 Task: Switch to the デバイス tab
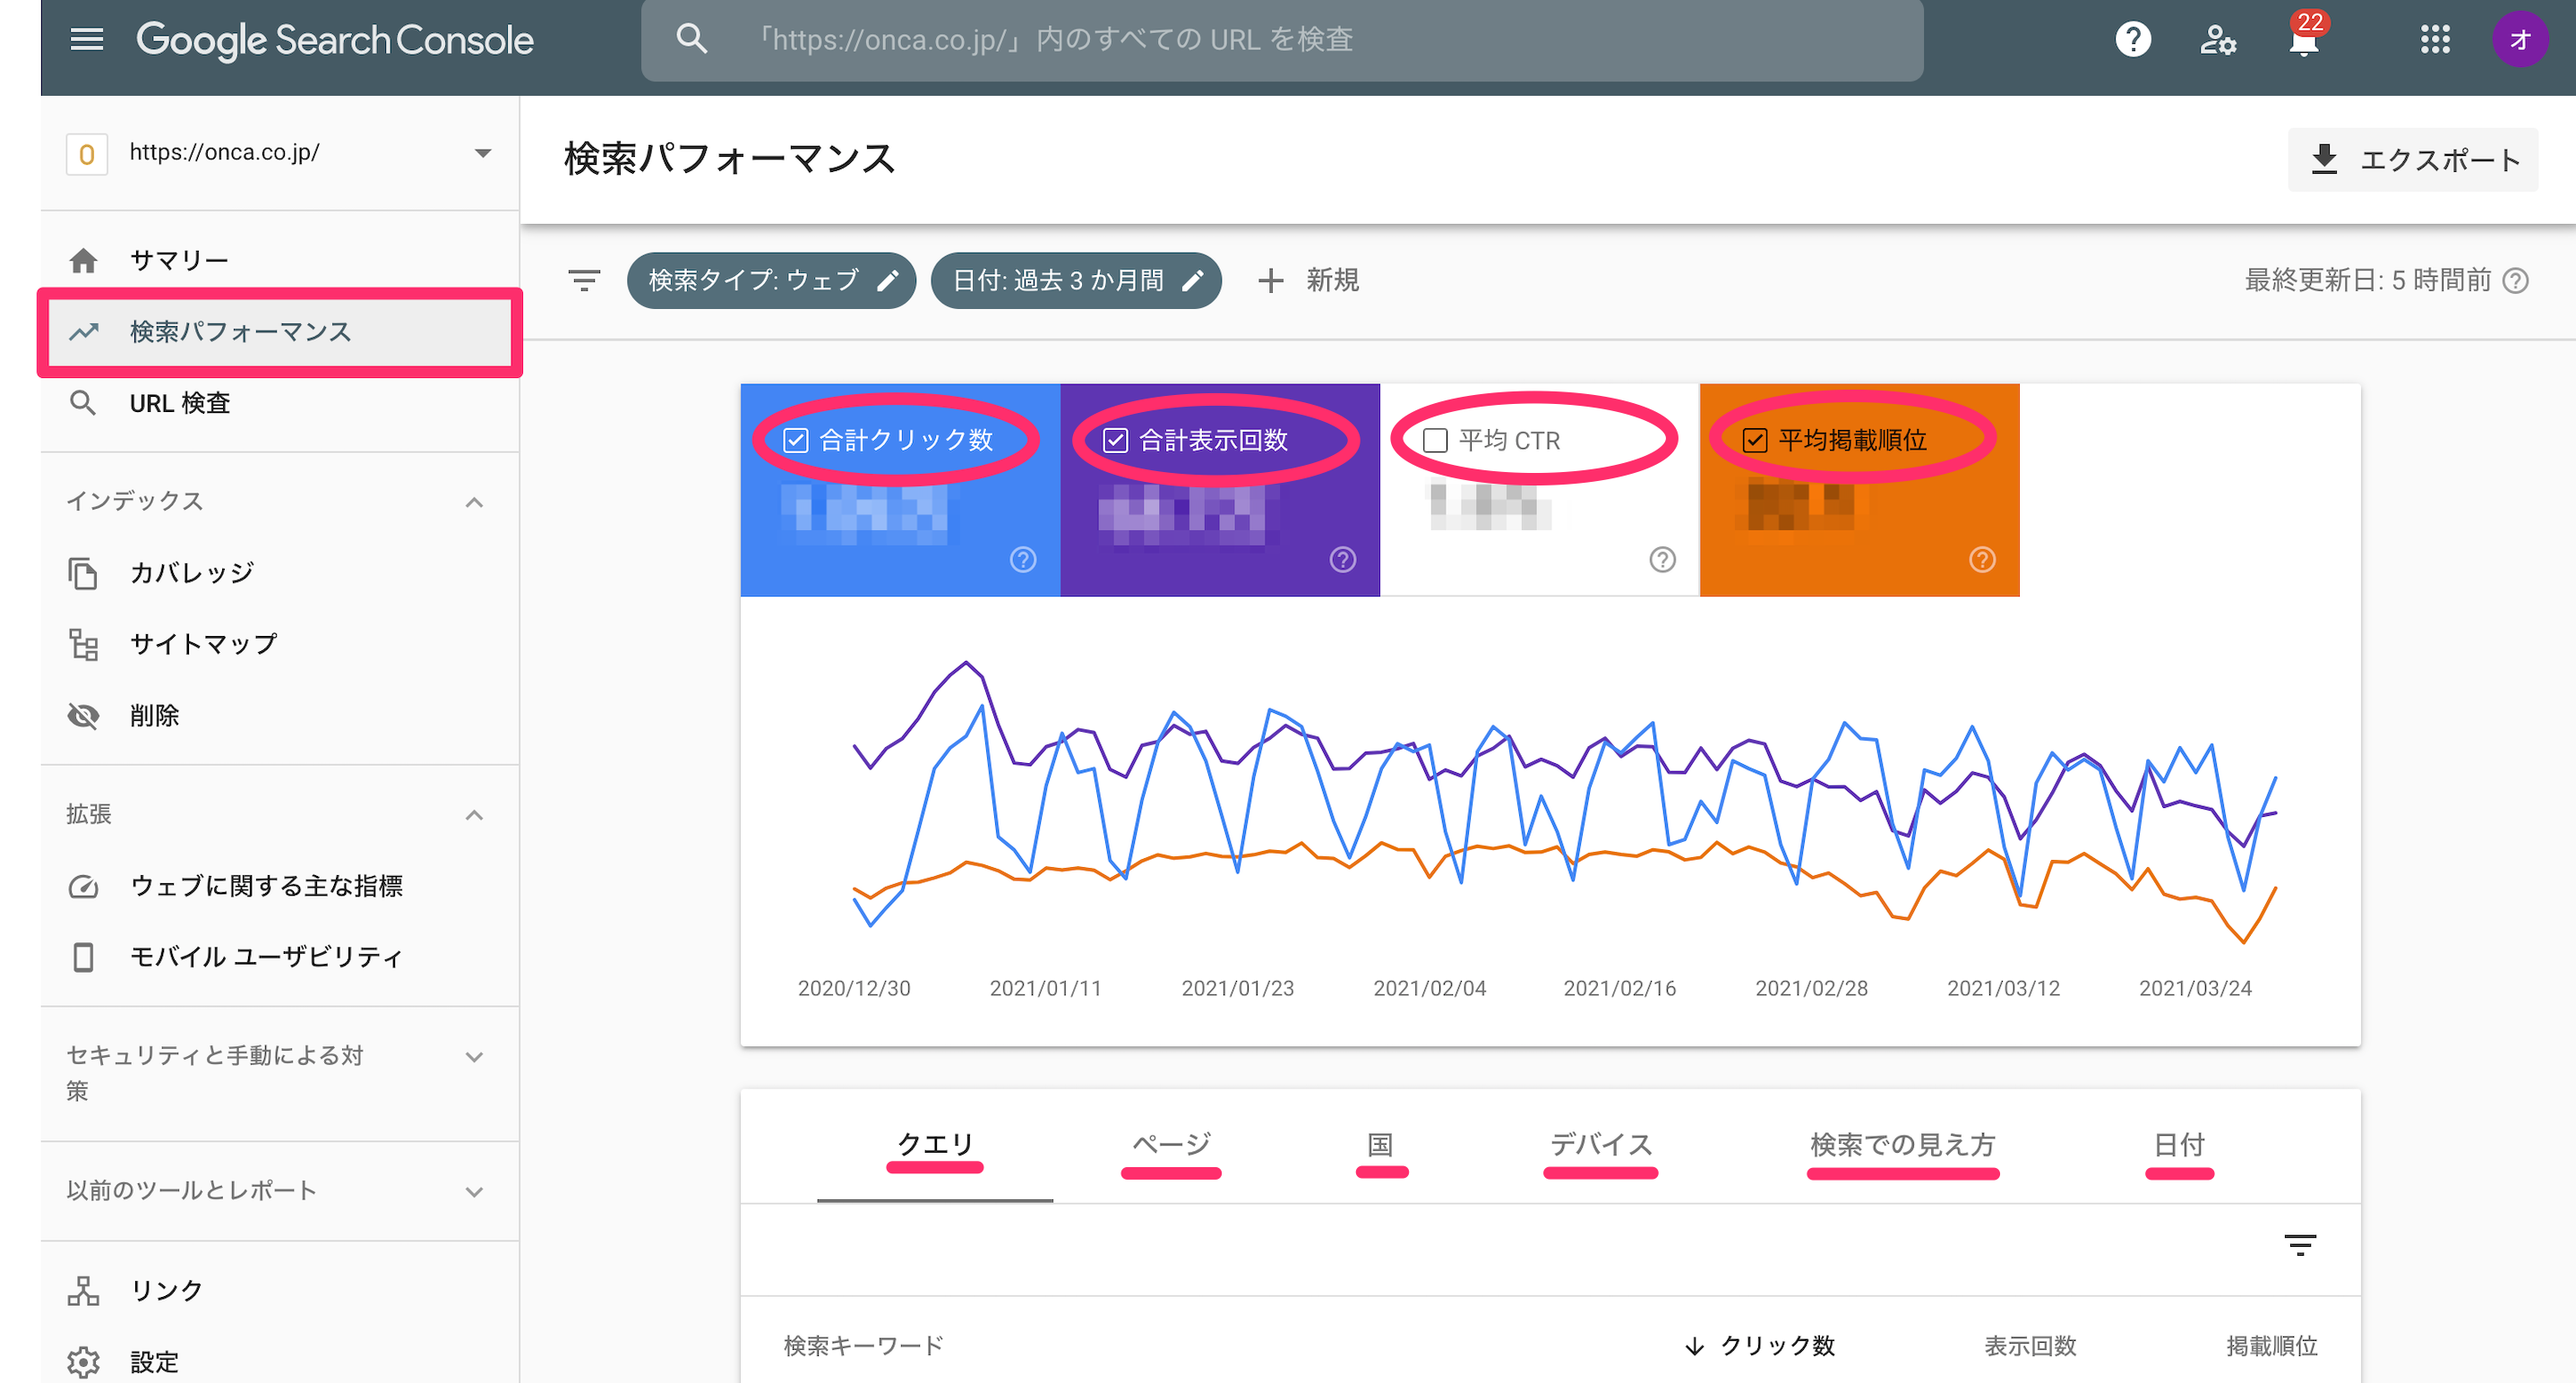point(1600,1145)
